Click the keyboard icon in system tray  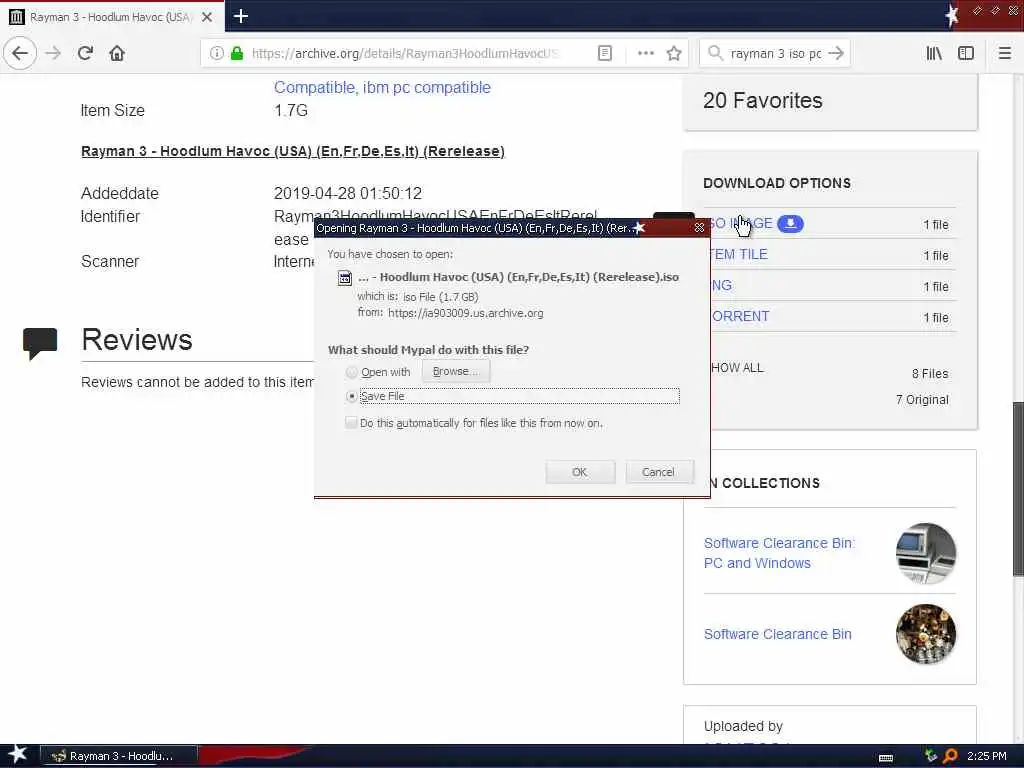click(x=886, y=757)
